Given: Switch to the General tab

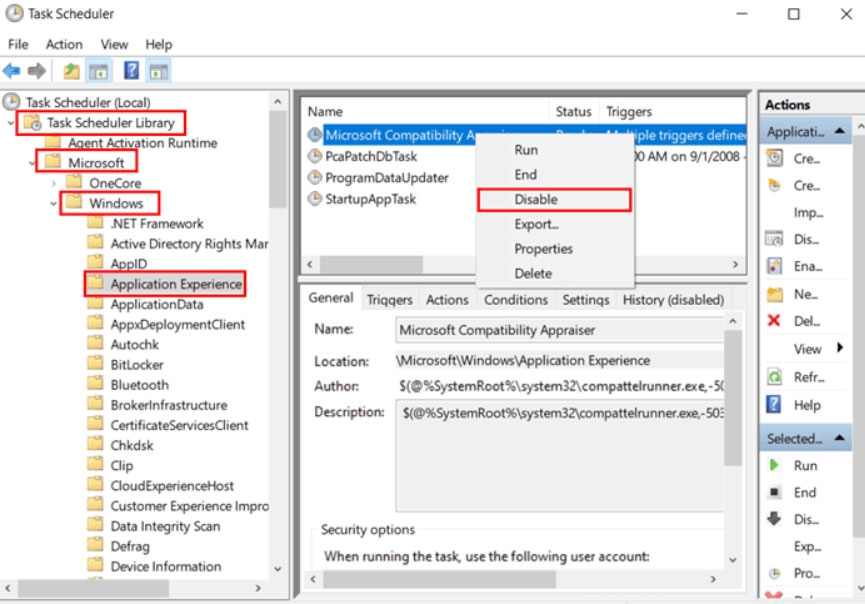Looking at the screenshot, I should [x=330, y=298].
